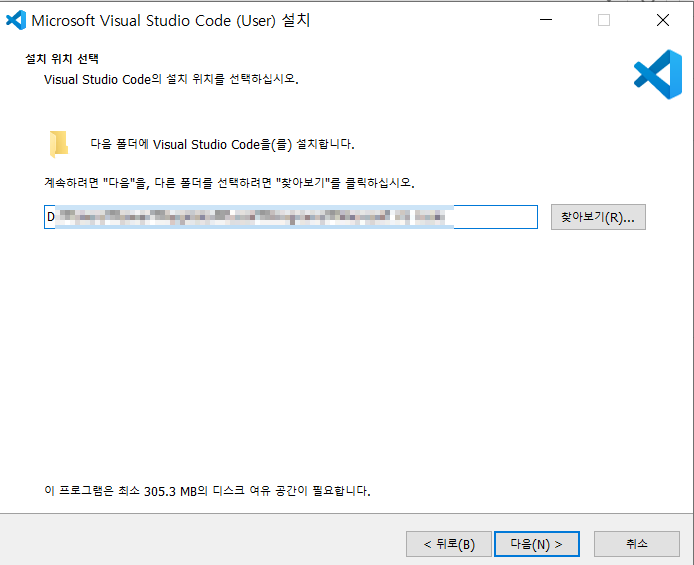Cancel setup with the 취소 button
Image resolution: width=694 pixels, height=565 pixels.
636,544
